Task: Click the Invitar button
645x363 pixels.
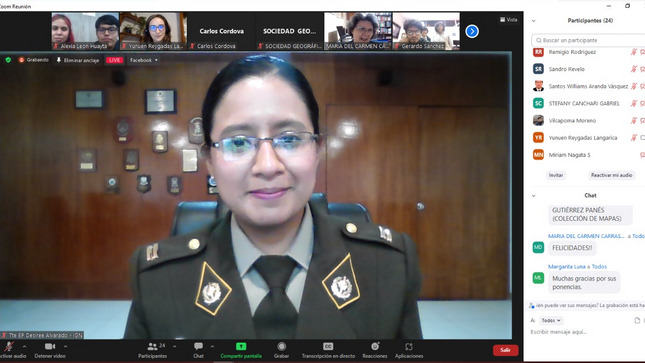Action: (x=556, y=175)
